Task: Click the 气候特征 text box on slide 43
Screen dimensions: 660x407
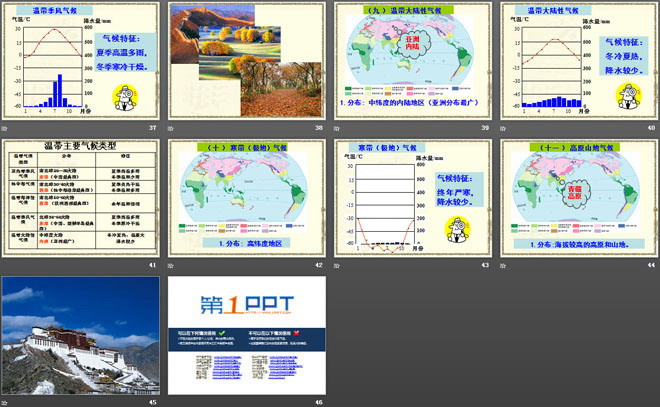Action: [x=458, y=188]
